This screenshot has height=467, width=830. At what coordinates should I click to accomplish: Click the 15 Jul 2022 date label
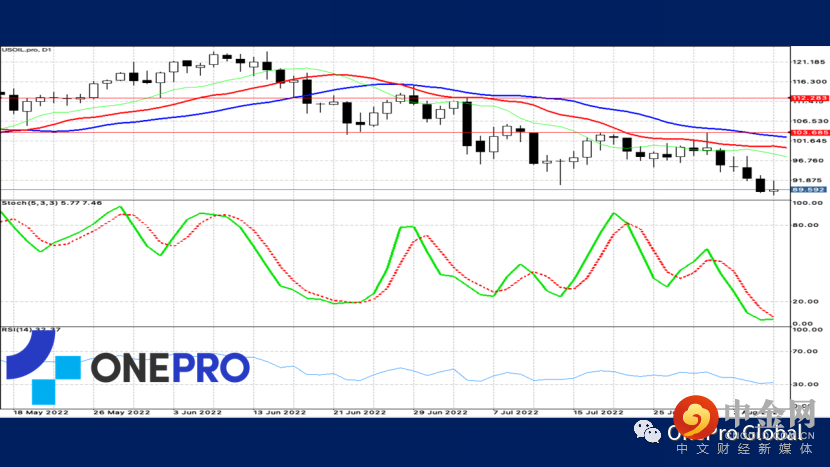598,412
